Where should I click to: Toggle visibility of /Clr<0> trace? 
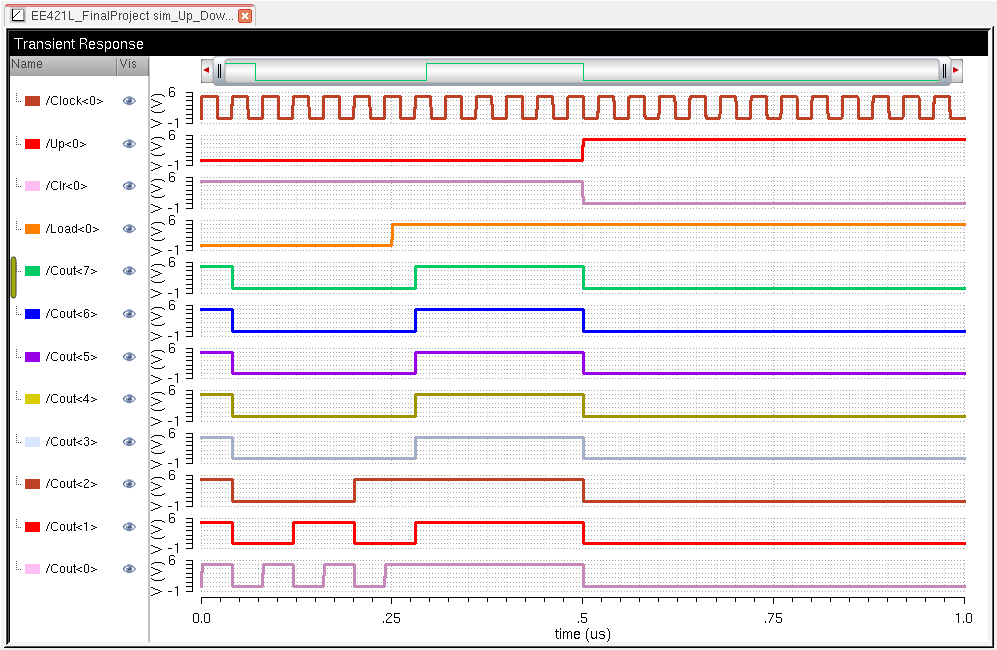tap(129, 186)
